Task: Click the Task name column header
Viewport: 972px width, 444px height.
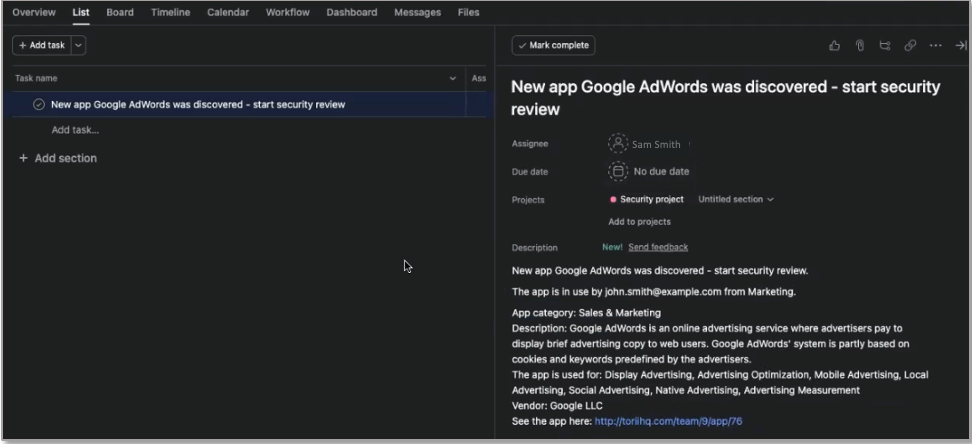Action: click(36, 78)
